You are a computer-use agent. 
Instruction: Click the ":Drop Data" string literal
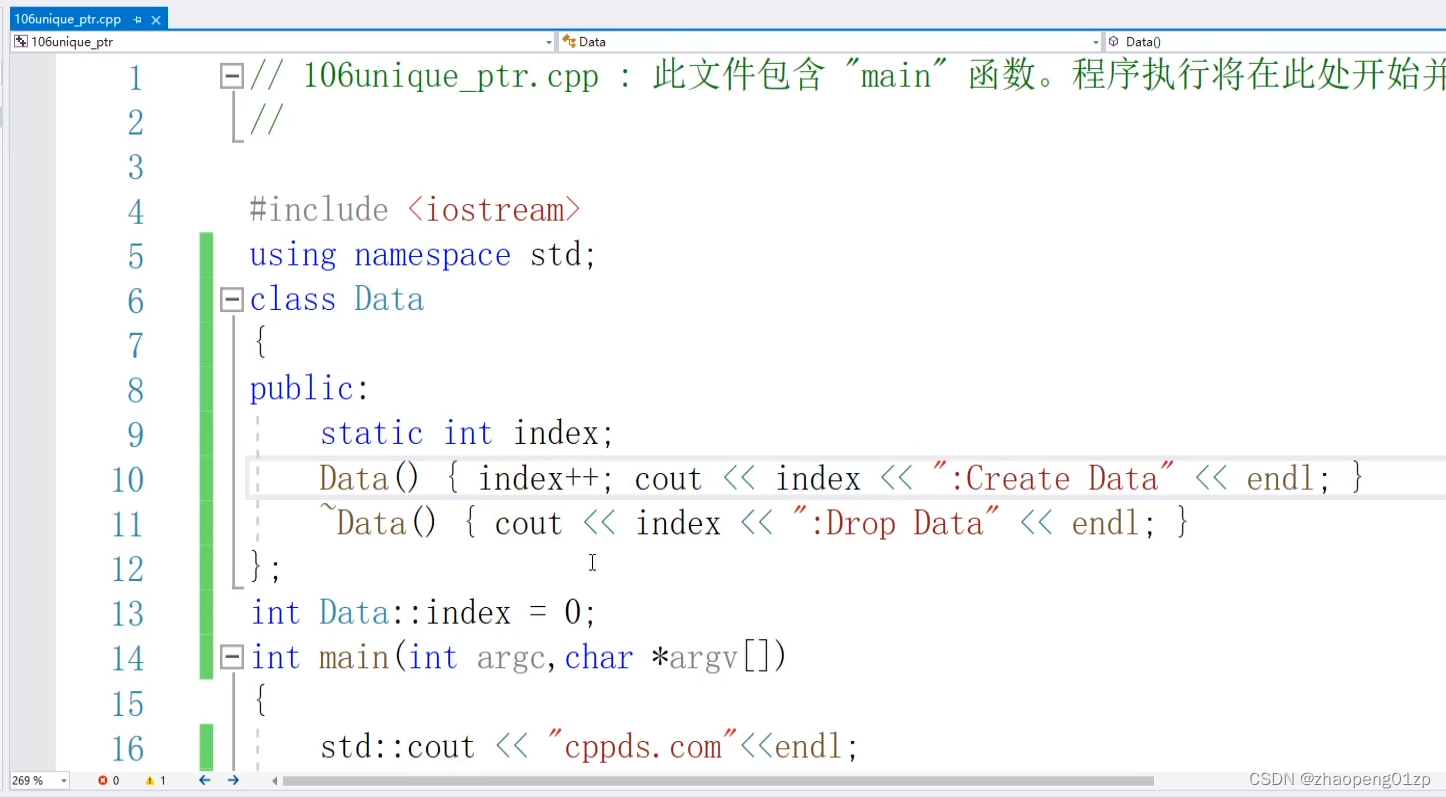pyautogui.click(x=895, y=523)
